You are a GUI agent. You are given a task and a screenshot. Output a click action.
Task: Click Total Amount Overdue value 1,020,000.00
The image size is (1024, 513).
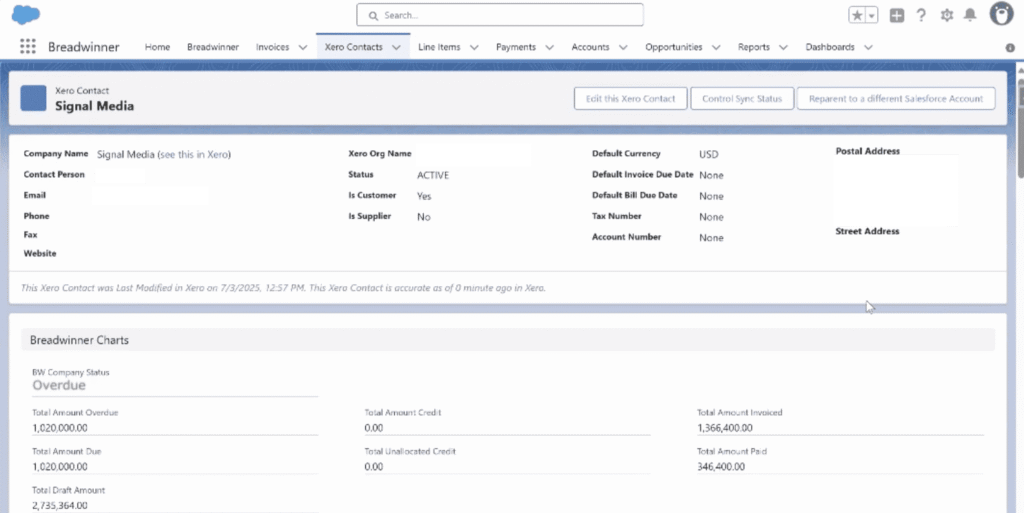tap(59, 428)
